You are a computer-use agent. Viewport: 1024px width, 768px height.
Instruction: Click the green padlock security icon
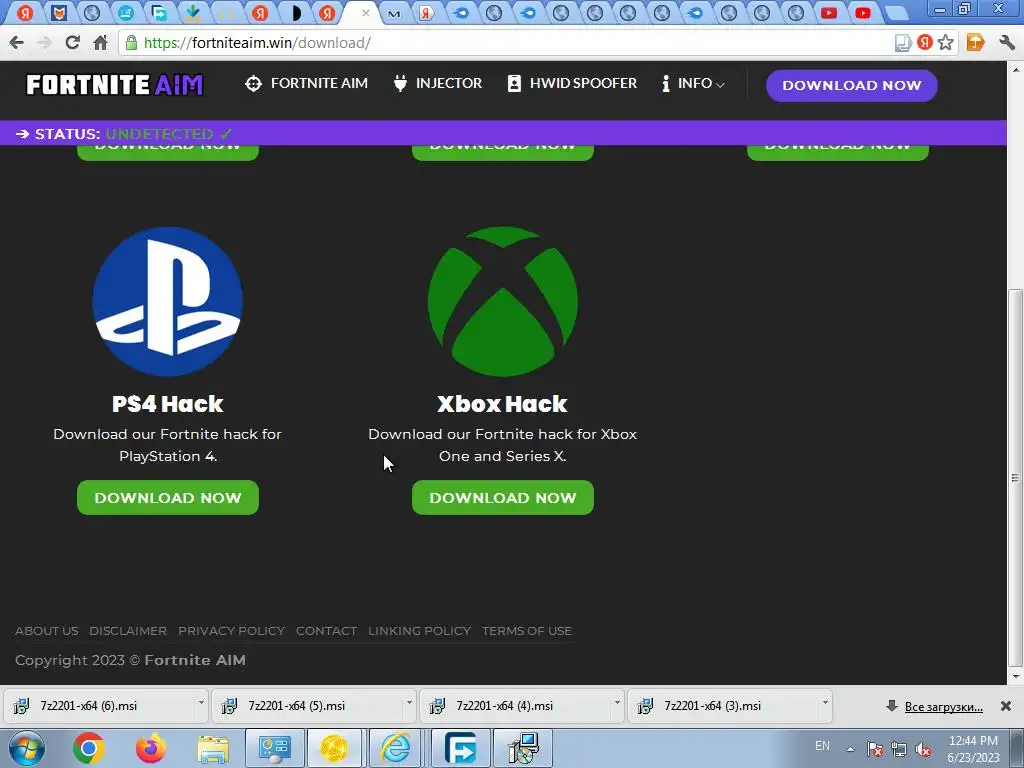131,43
